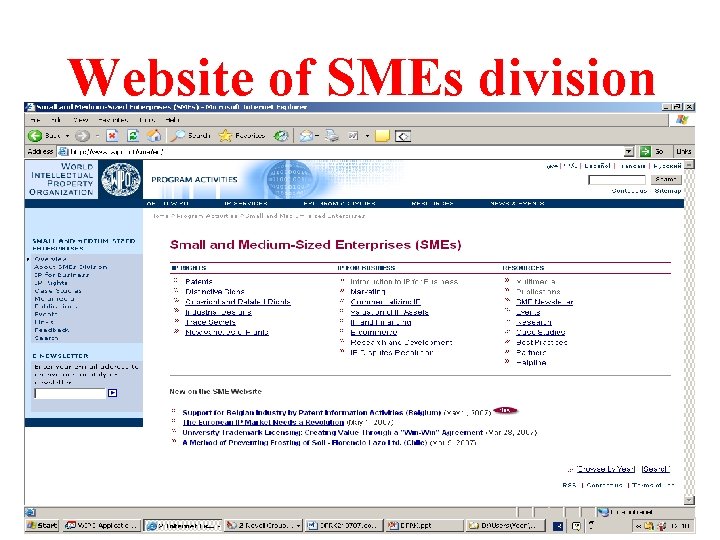Open the Favorites menu
This screenshot has width=720, height=540.
[113, 120]
